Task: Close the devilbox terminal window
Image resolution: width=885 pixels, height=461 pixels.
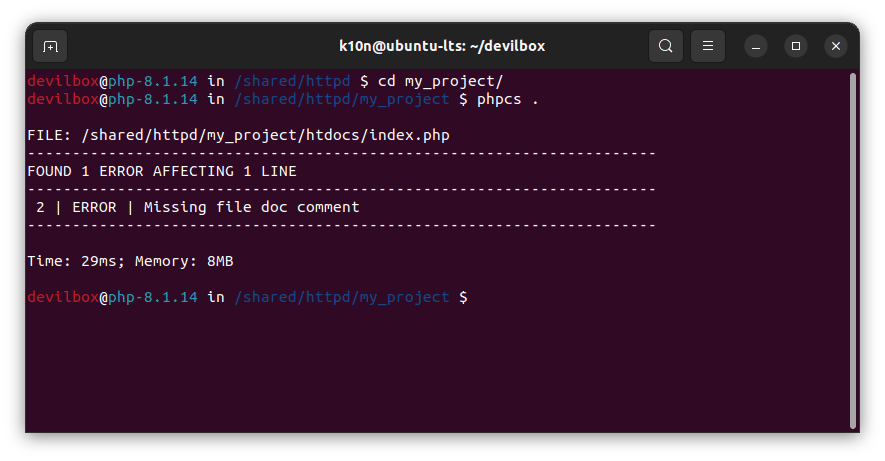Action: (836, 46)
